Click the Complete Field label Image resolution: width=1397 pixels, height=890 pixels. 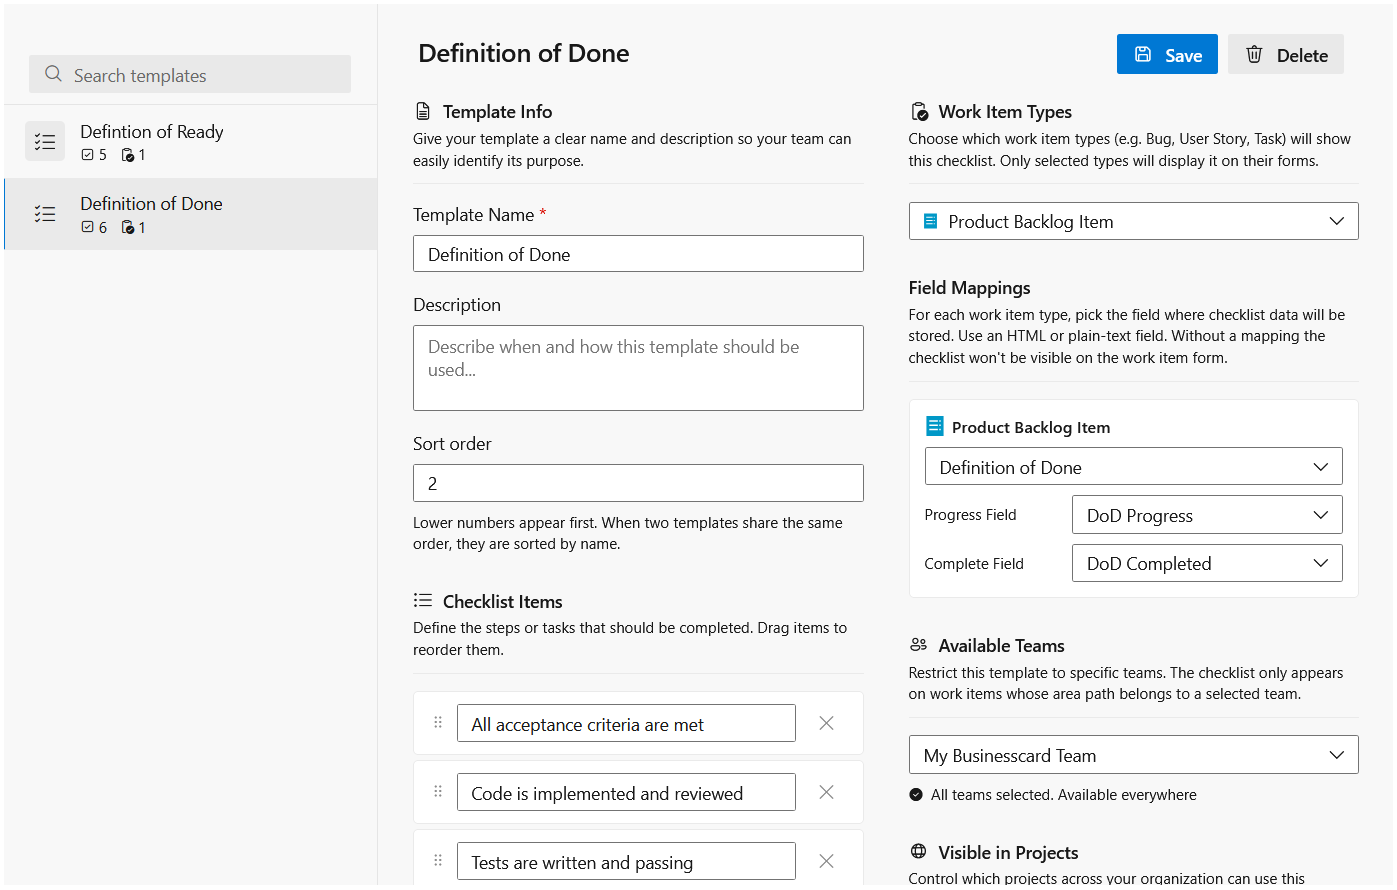[x=974, y=564]
